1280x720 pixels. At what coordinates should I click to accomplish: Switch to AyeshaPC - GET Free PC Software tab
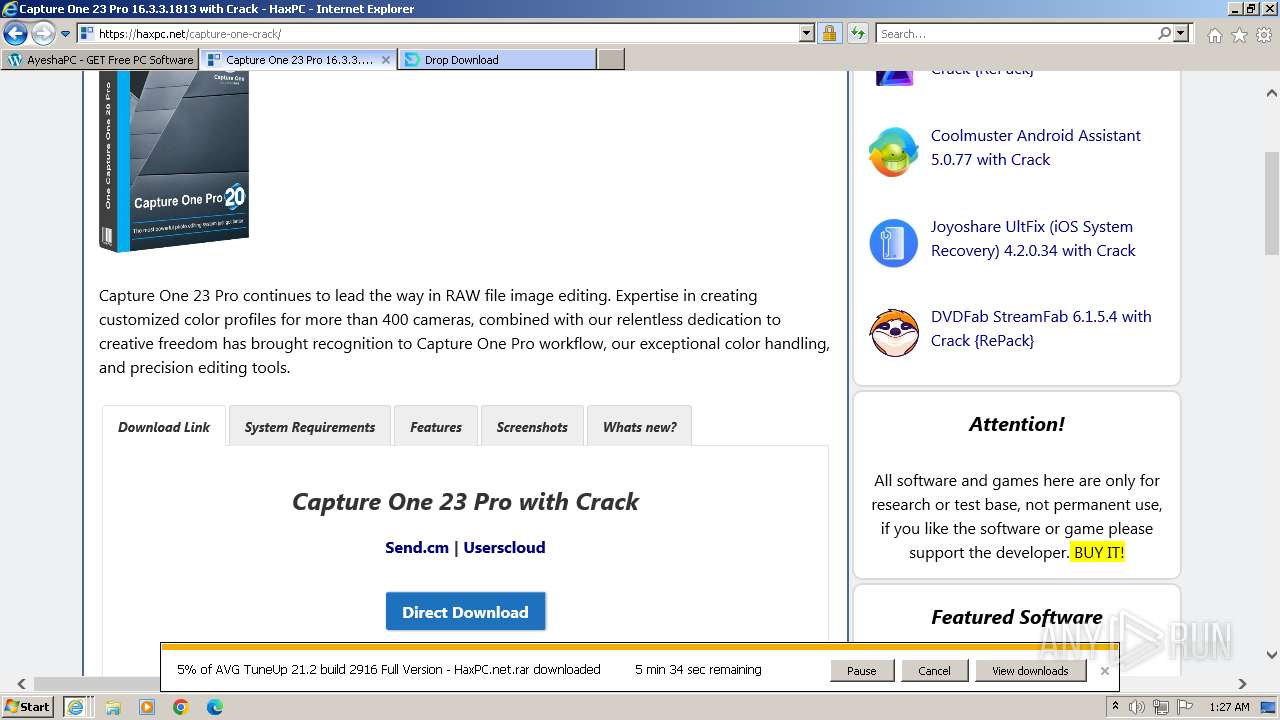pos(100,60)
